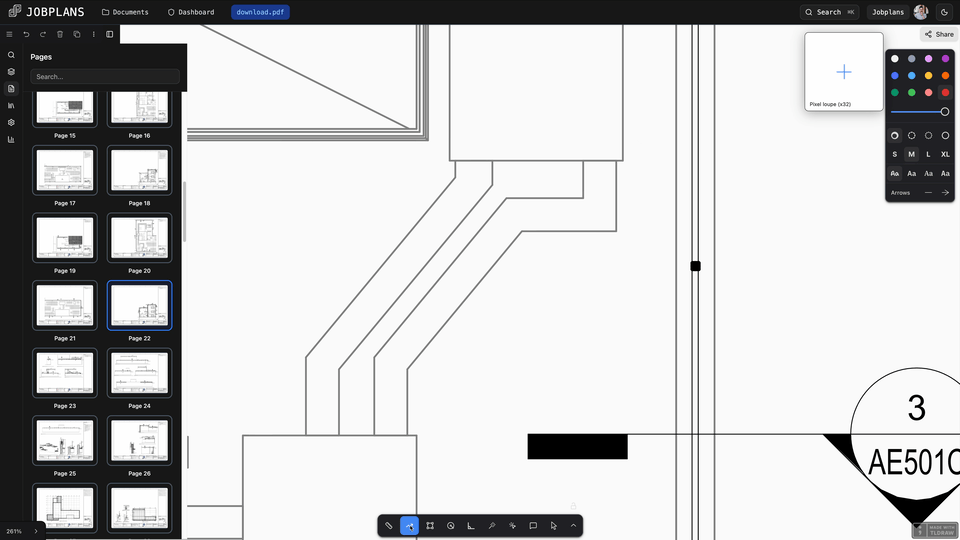Click the trash delete icon
960x540 pixels.
click(x=60, y=34)
